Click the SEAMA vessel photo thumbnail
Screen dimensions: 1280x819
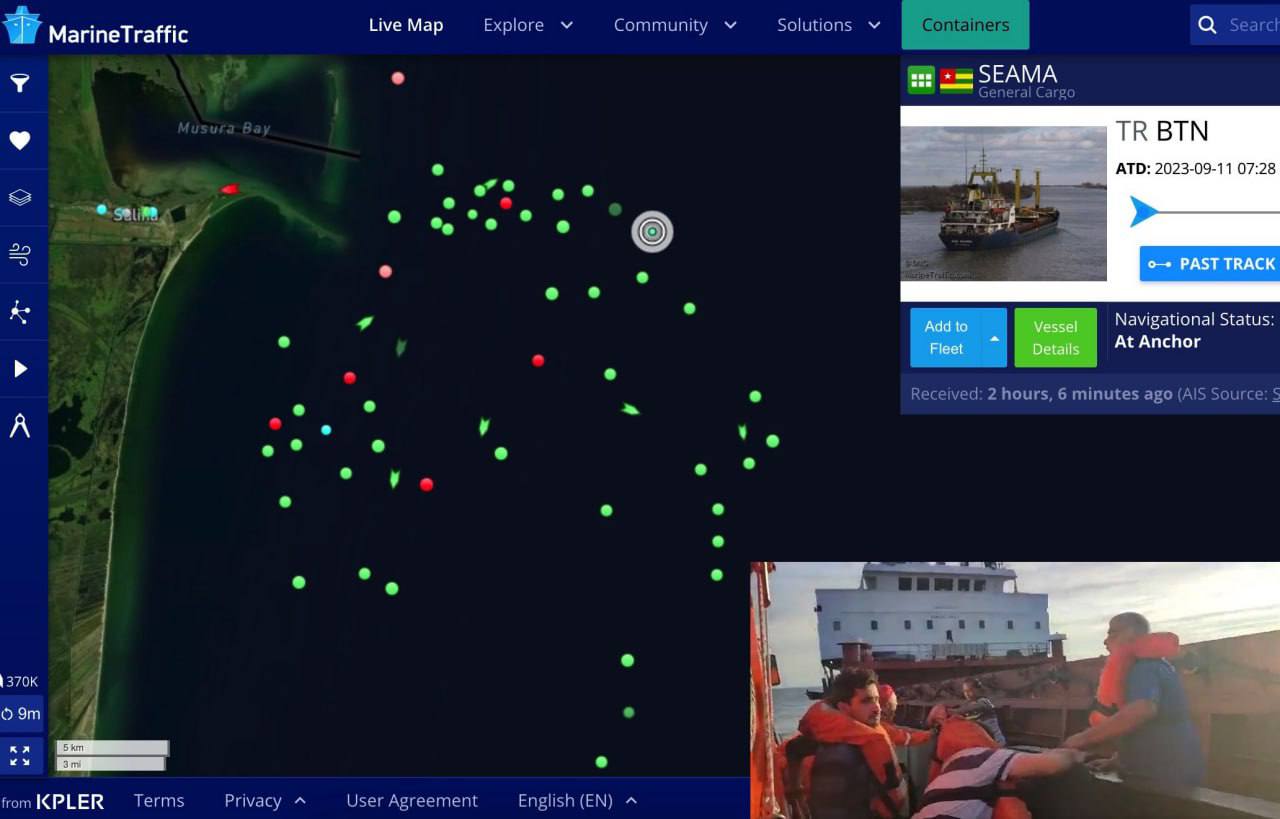(x=1003, y=203)
